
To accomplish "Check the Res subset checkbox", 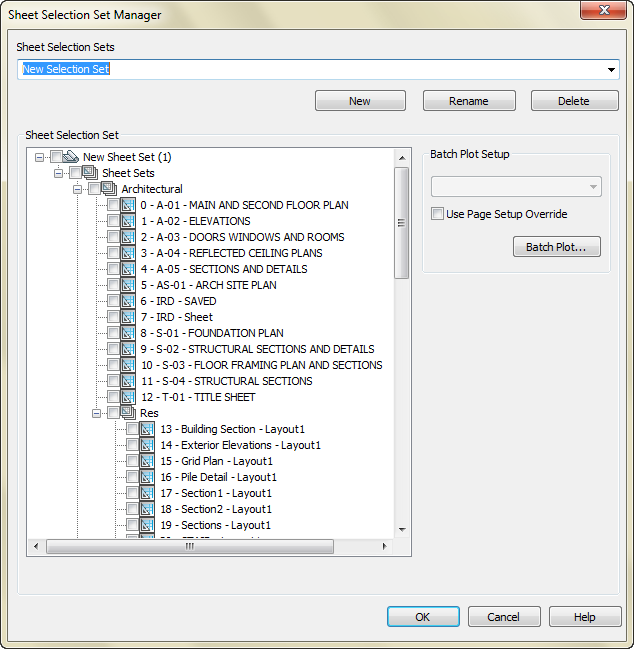I will [x=113, y=413].
